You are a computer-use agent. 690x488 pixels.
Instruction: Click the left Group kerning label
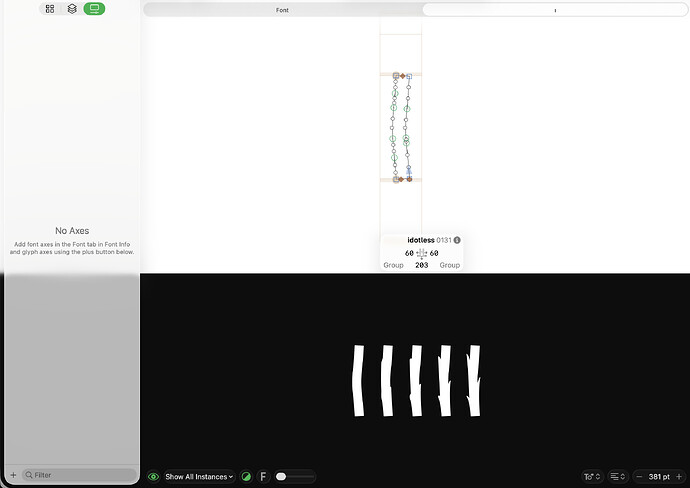393,265
